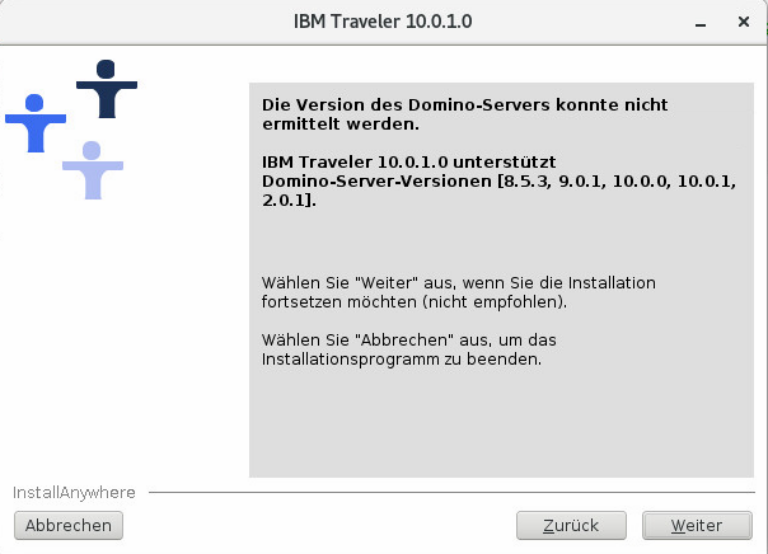Viewport: 768px width, 554px height.
Task: Click the light lavender person figure icon
Action: pos(93,170)
